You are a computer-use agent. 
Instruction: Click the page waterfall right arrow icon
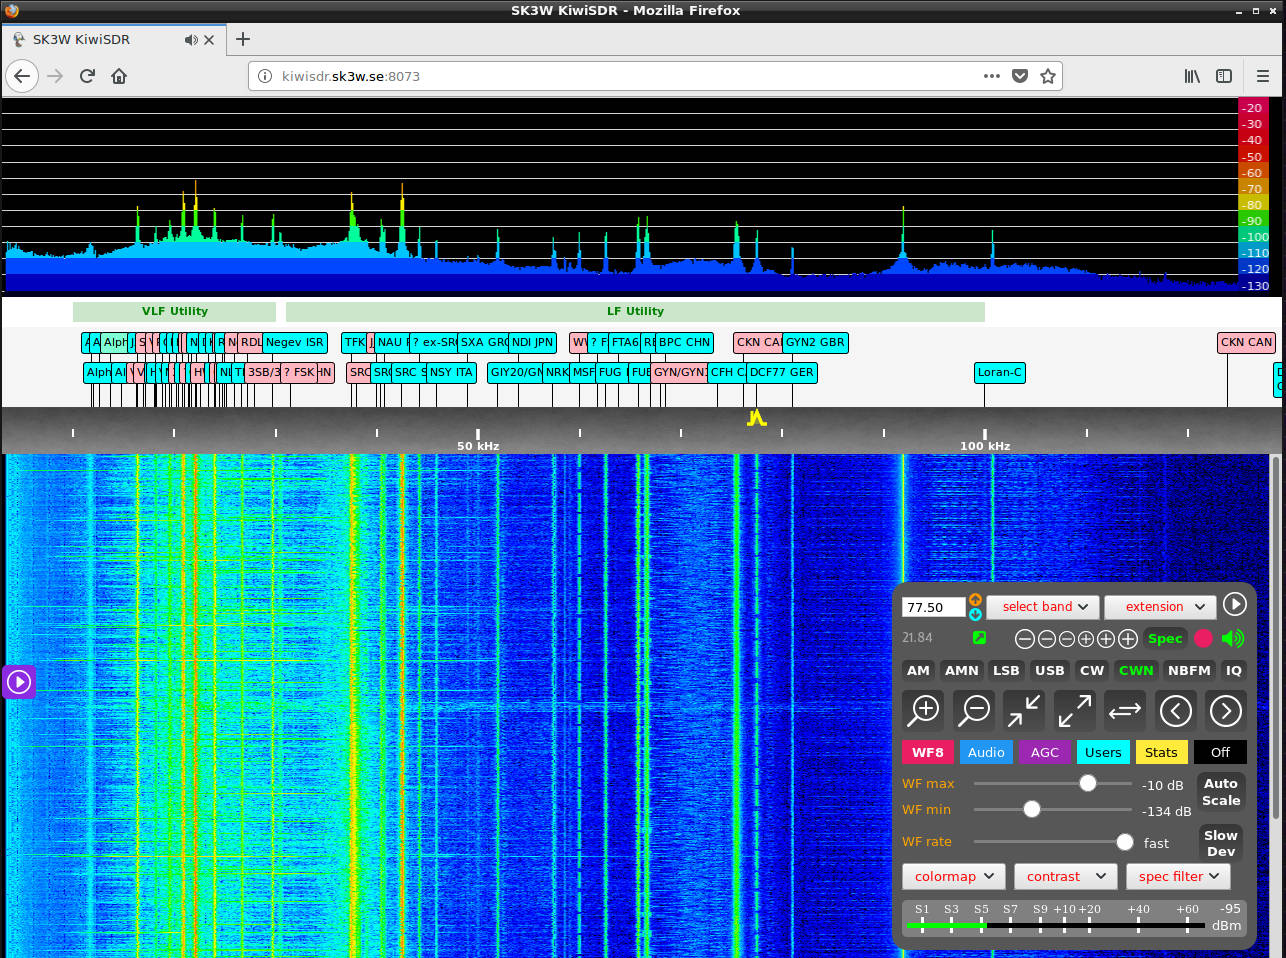point(1225,710)
